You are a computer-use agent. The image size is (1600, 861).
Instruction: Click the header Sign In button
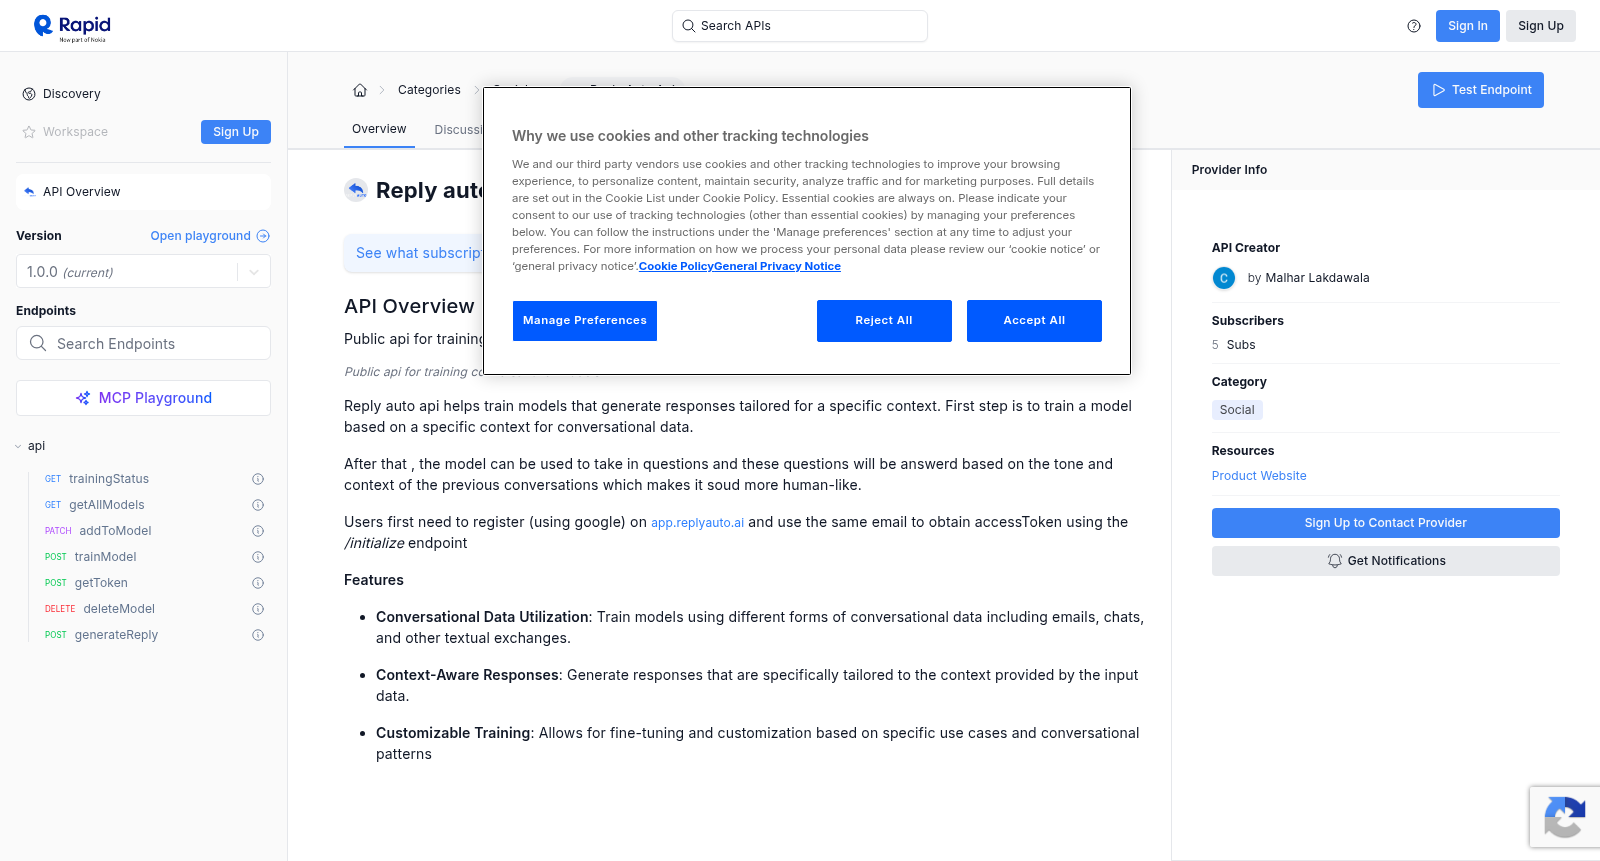1468,26
